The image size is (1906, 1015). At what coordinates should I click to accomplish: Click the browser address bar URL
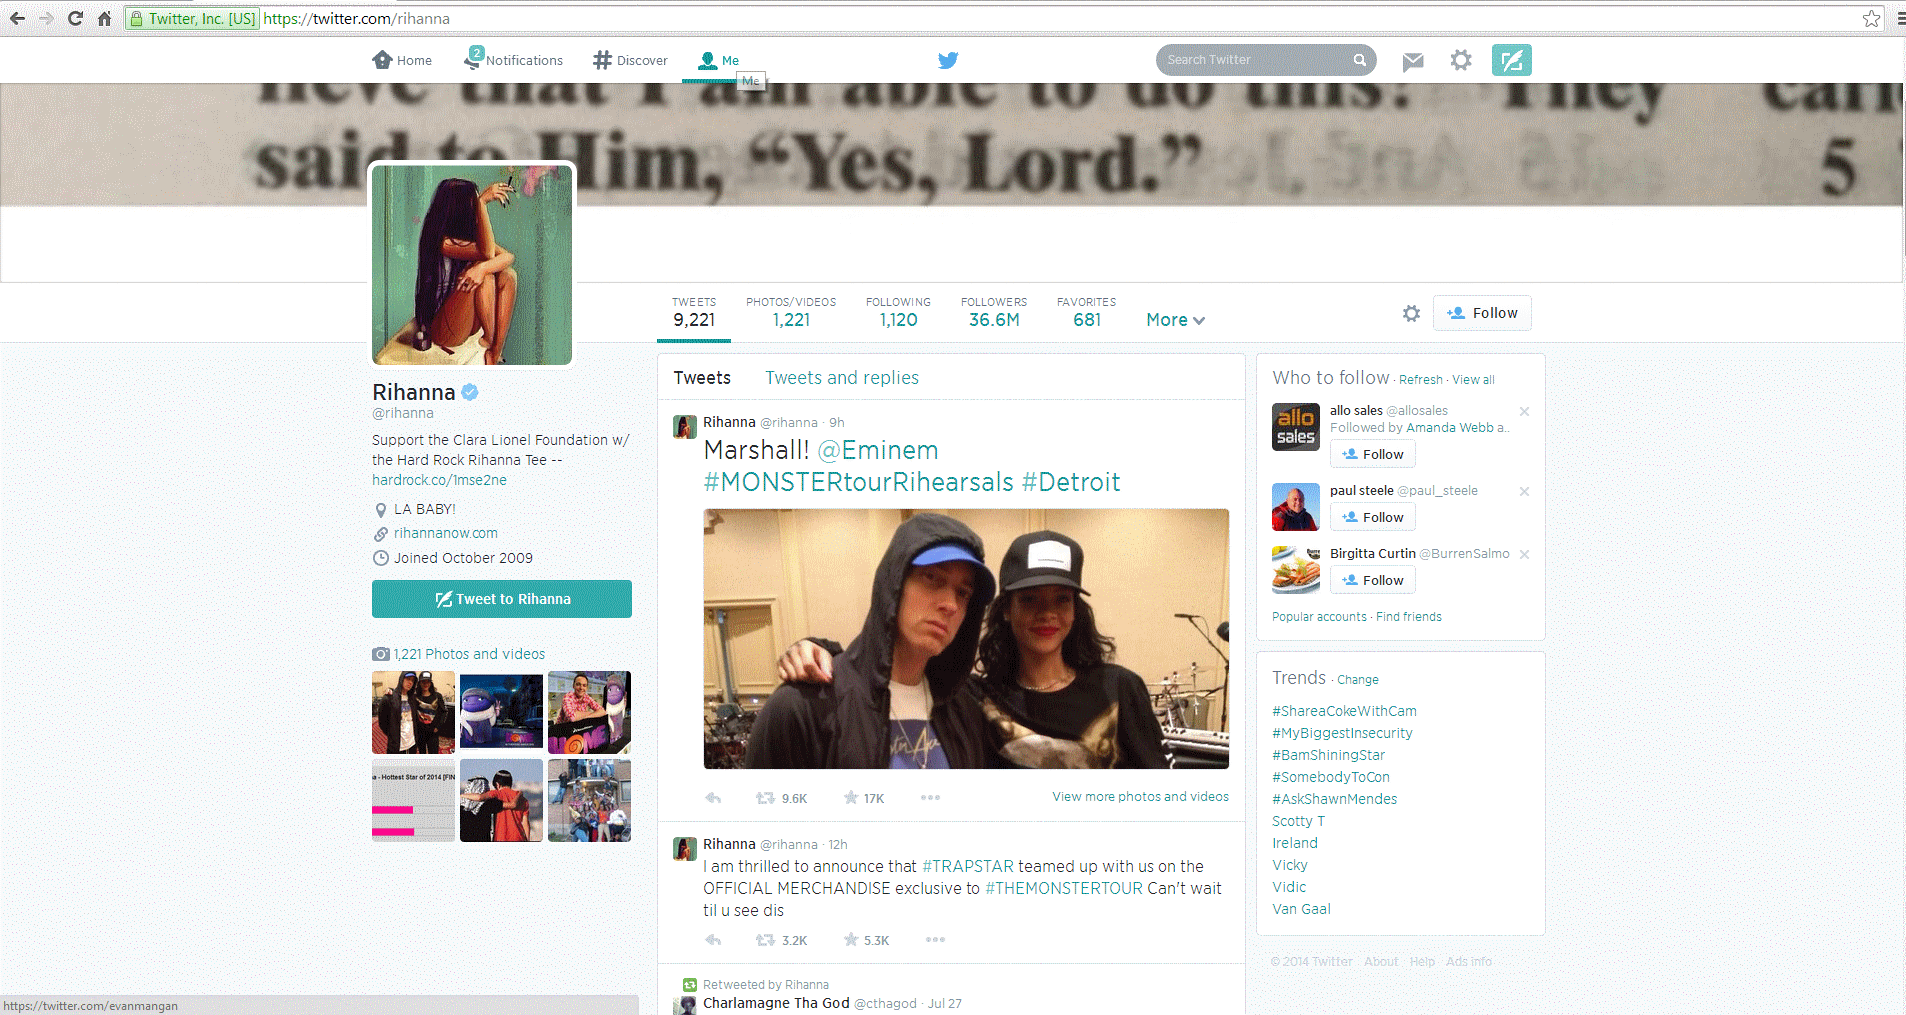(356, 18)
